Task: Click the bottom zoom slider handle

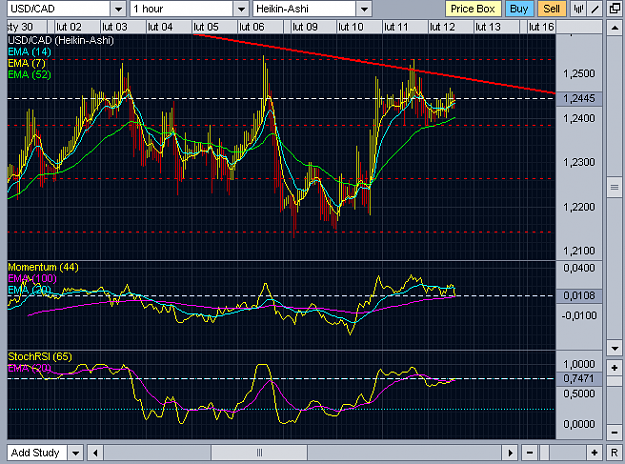Action: tap(545, 453)
